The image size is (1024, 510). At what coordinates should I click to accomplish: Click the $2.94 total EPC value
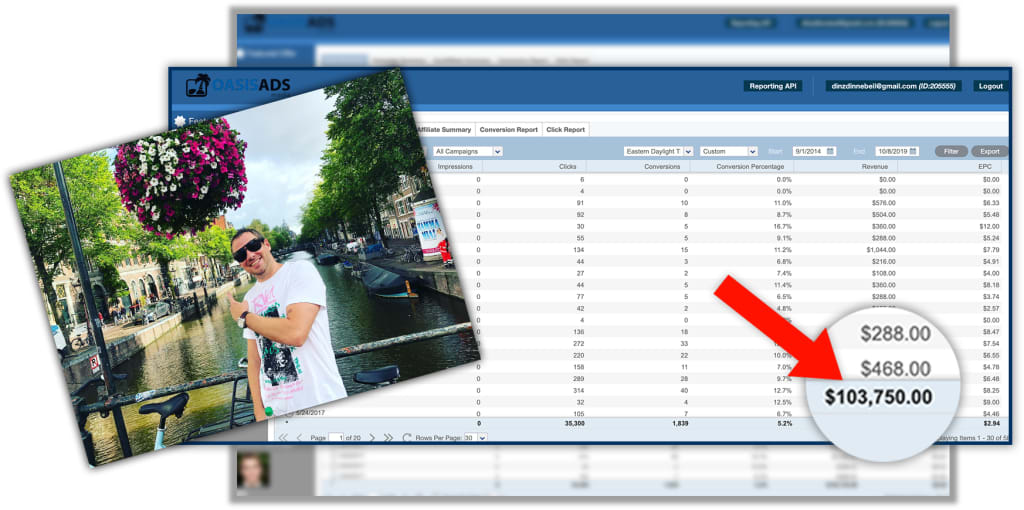coord(992,424)
